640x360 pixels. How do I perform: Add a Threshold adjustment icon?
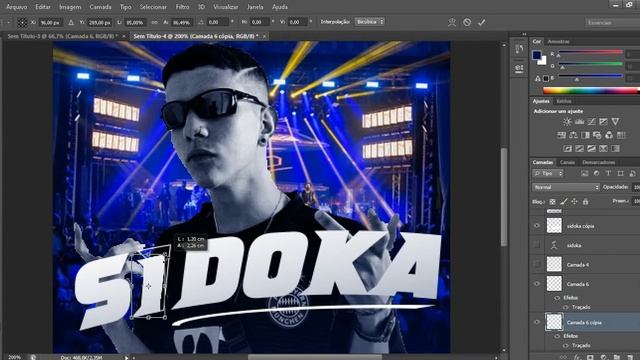[x=591, y=149]
